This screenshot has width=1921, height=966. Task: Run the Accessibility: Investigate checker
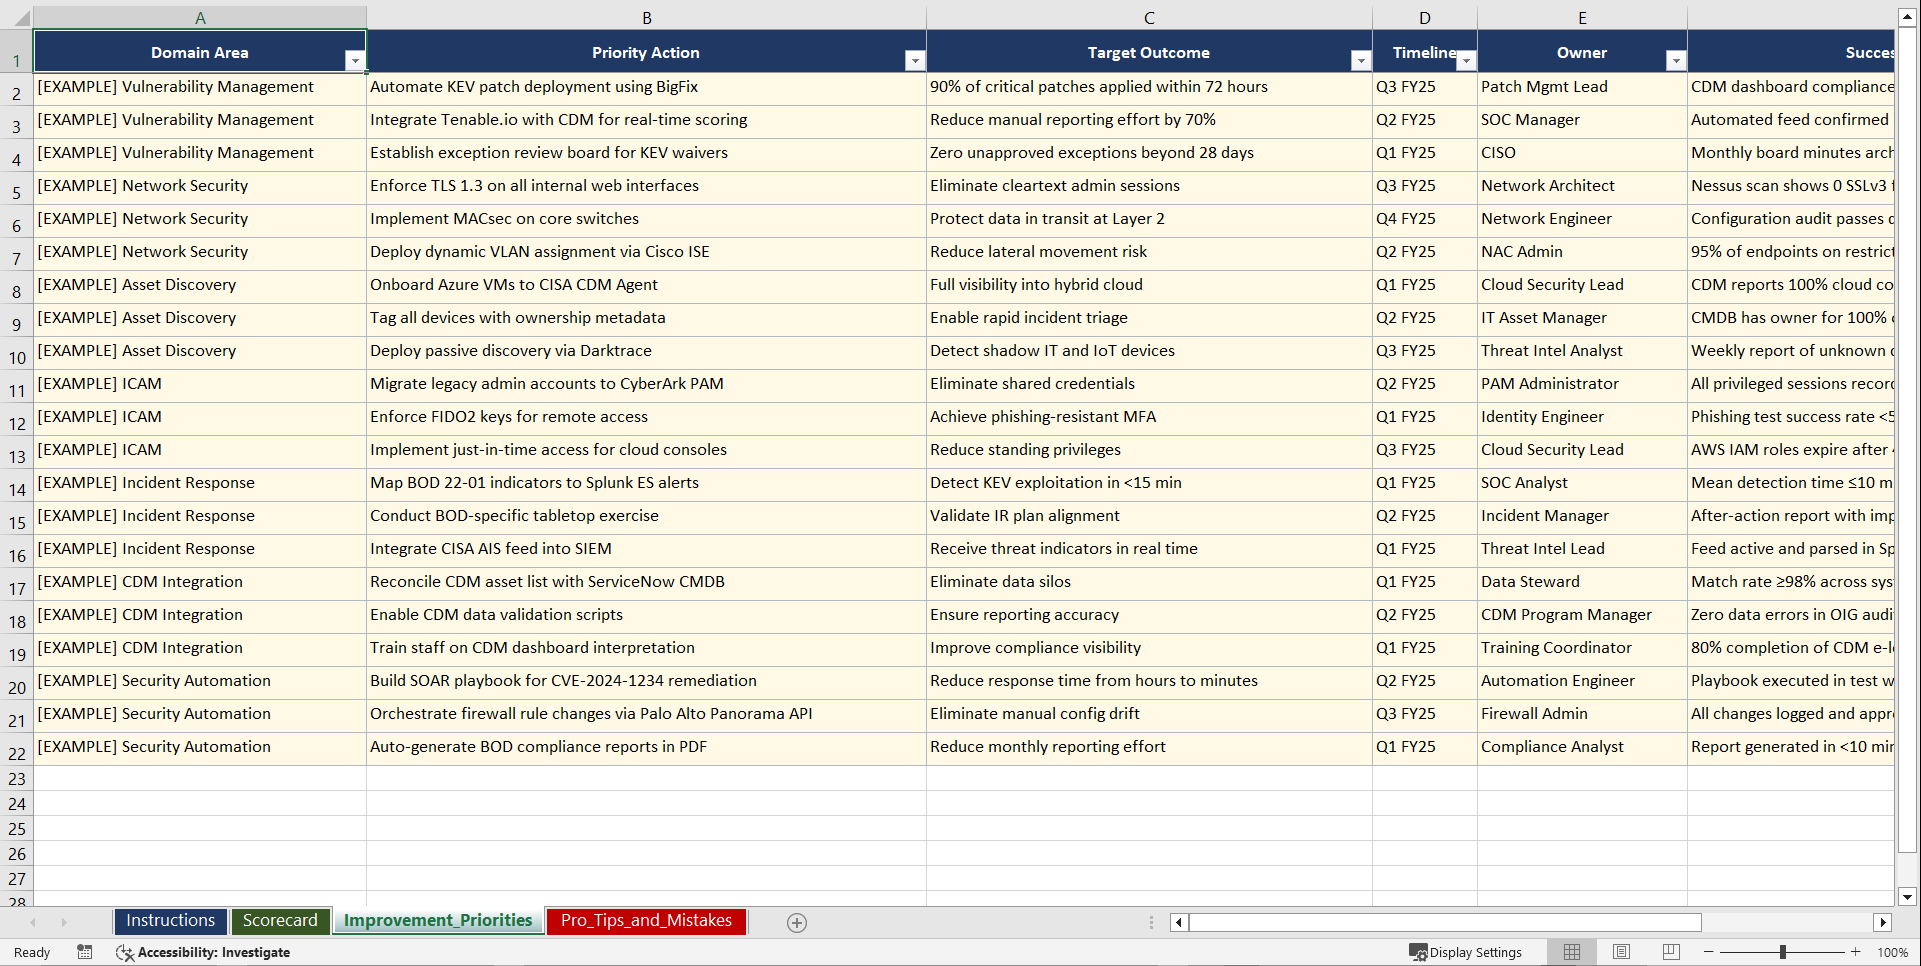click(x=204, y=952)
